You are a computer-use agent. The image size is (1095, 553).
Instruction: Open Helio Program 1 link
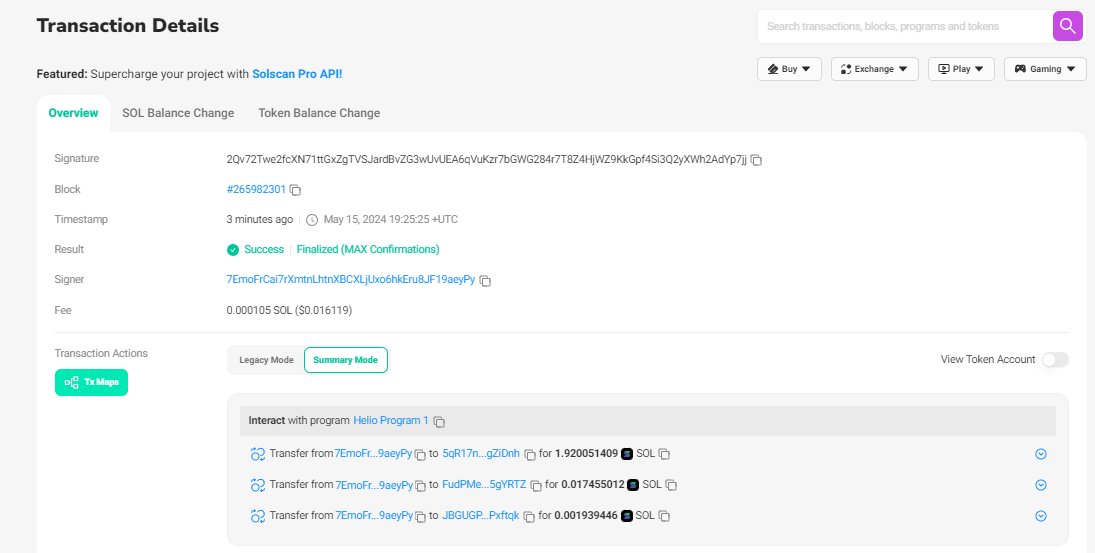click(391, 420)
